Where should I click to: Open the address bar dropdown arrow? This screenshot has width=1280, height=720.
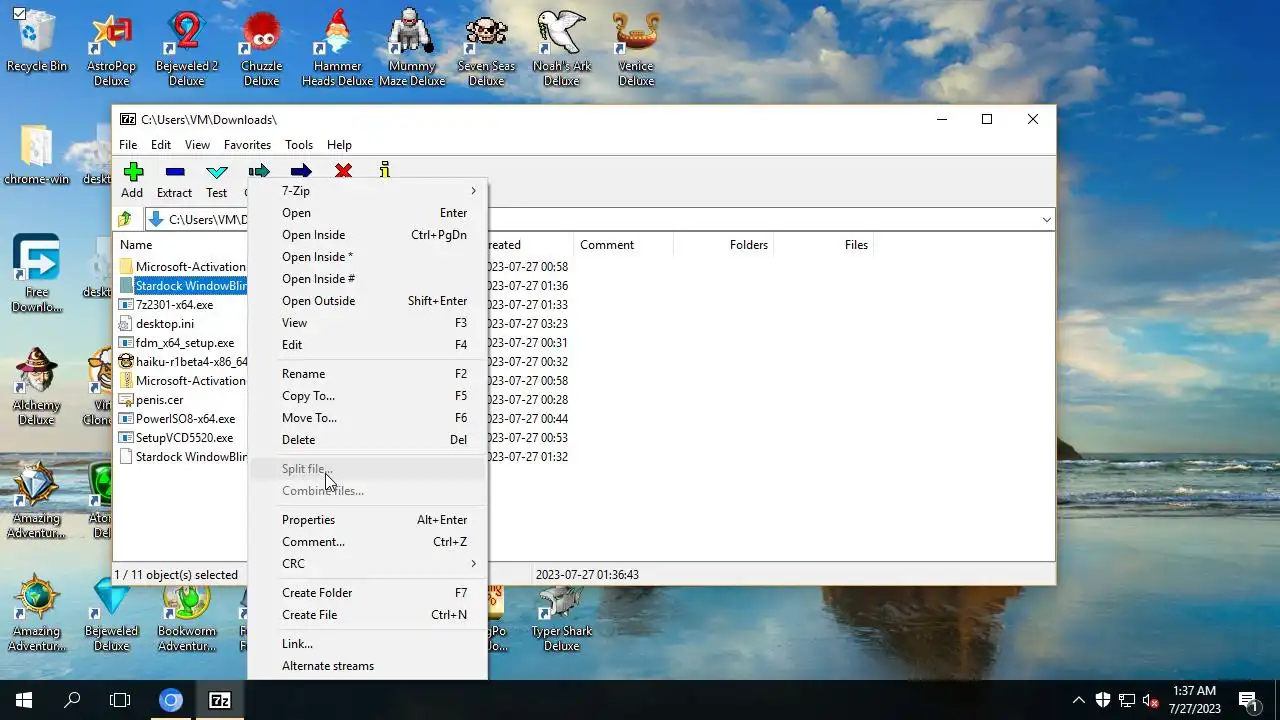1046,220
